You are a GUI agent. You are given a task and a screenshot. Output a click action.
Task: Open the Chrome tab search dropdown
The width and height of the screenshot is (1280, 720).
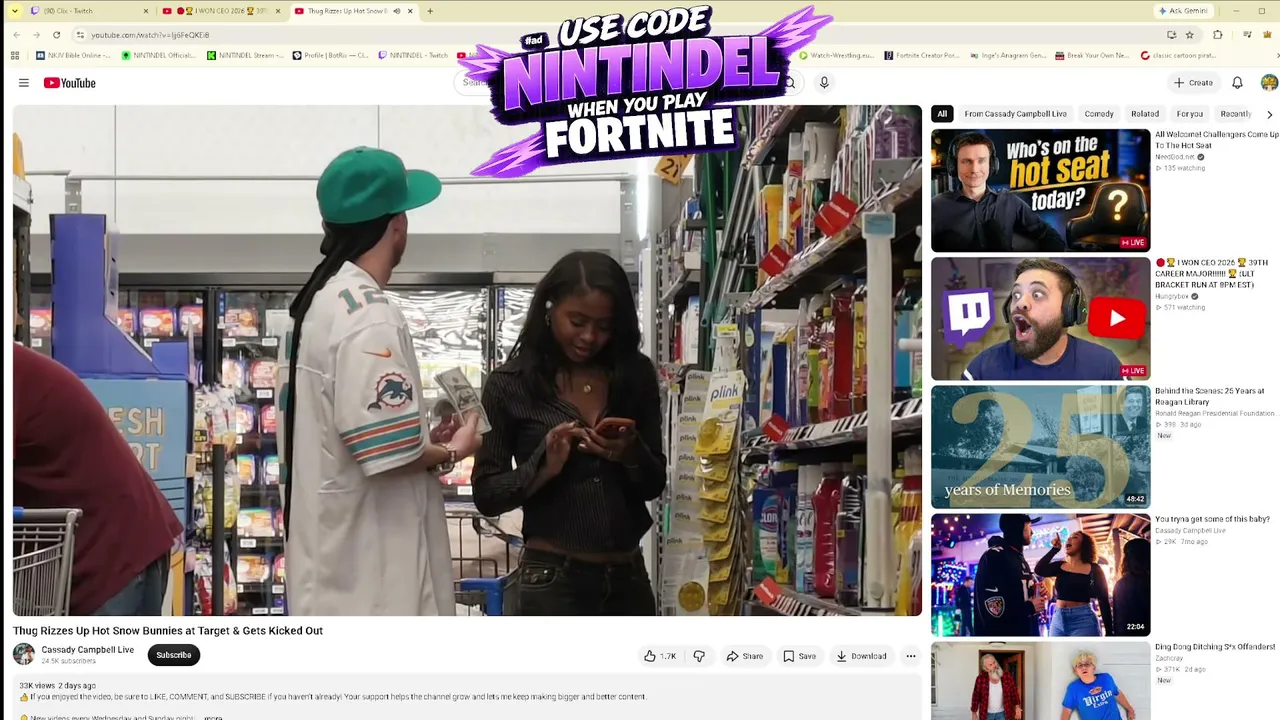(x=15, y=11)
